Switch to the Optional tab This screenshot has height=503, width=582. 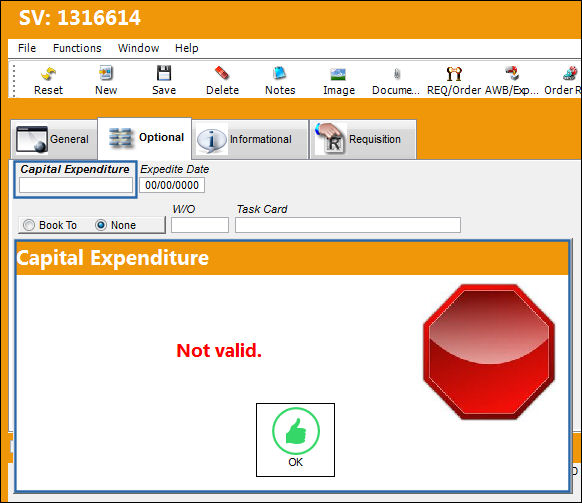[145, 138]
